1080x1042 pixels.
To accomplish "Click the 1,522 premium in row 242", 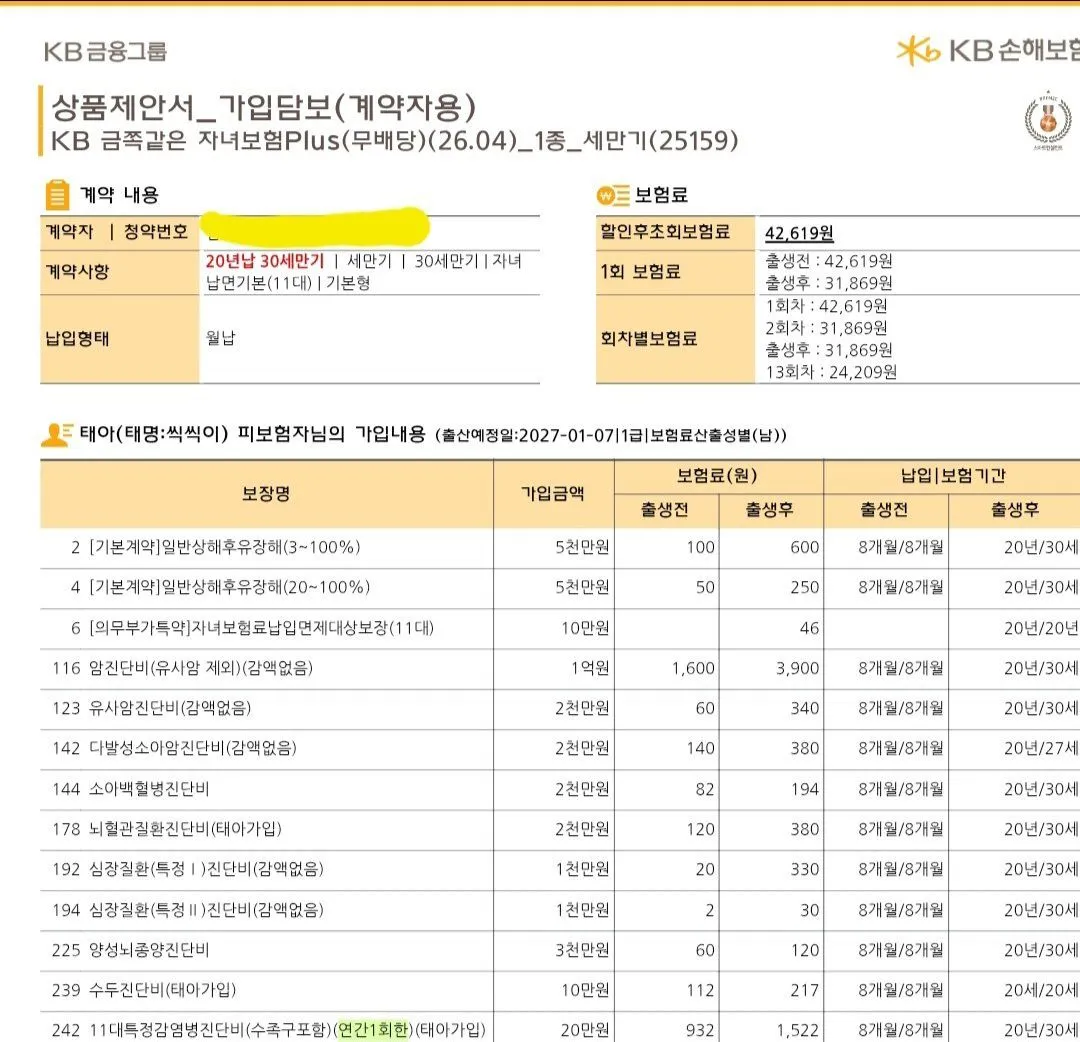I will click(x=798, y=1030).
